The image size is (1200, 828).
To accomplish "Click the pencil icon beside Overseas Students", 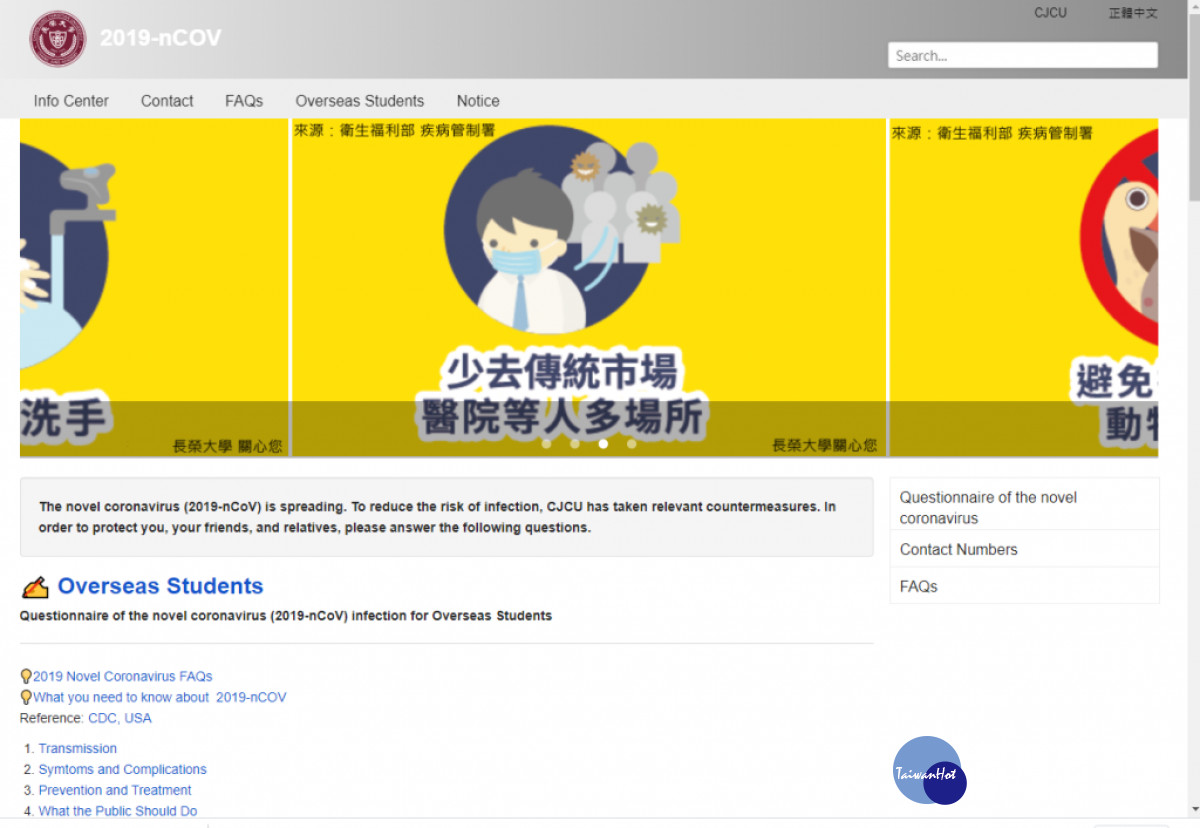I will pyautogui.click(x=35, y=587).
